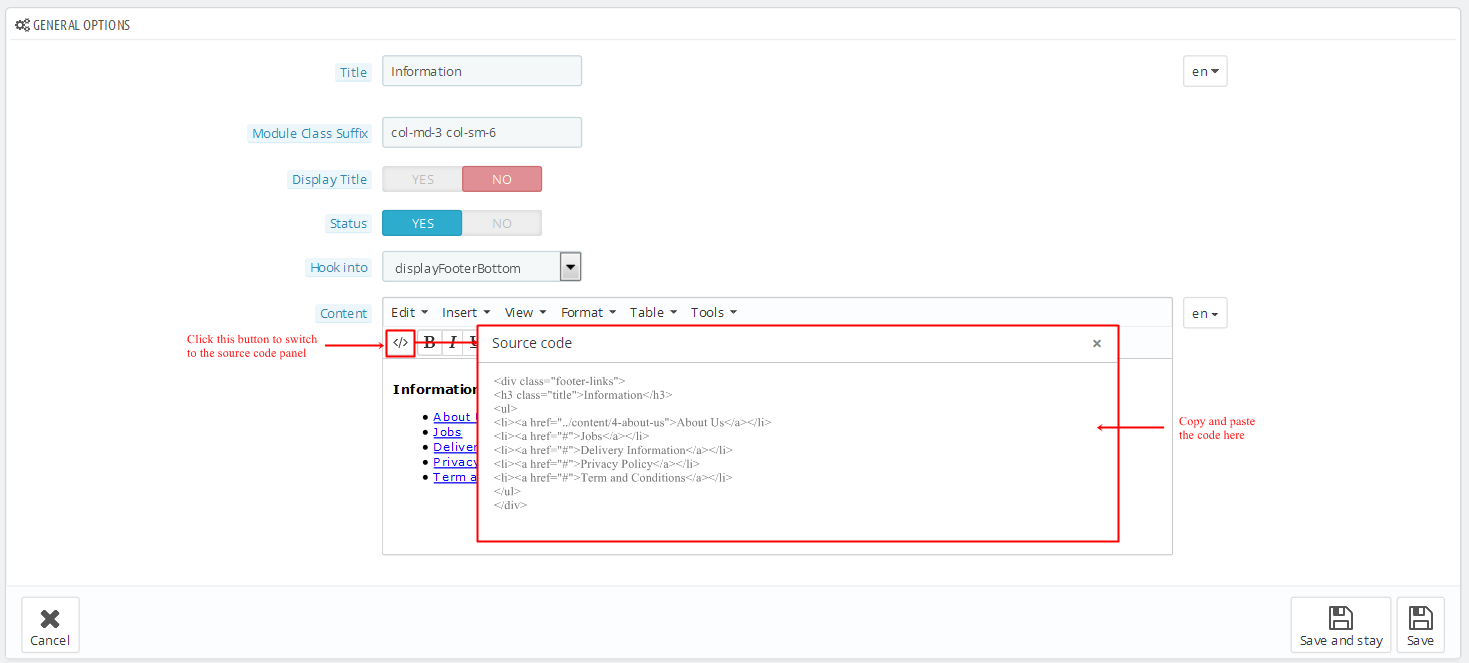Toggle italic formatting in the editor

[x=452, y=343]
